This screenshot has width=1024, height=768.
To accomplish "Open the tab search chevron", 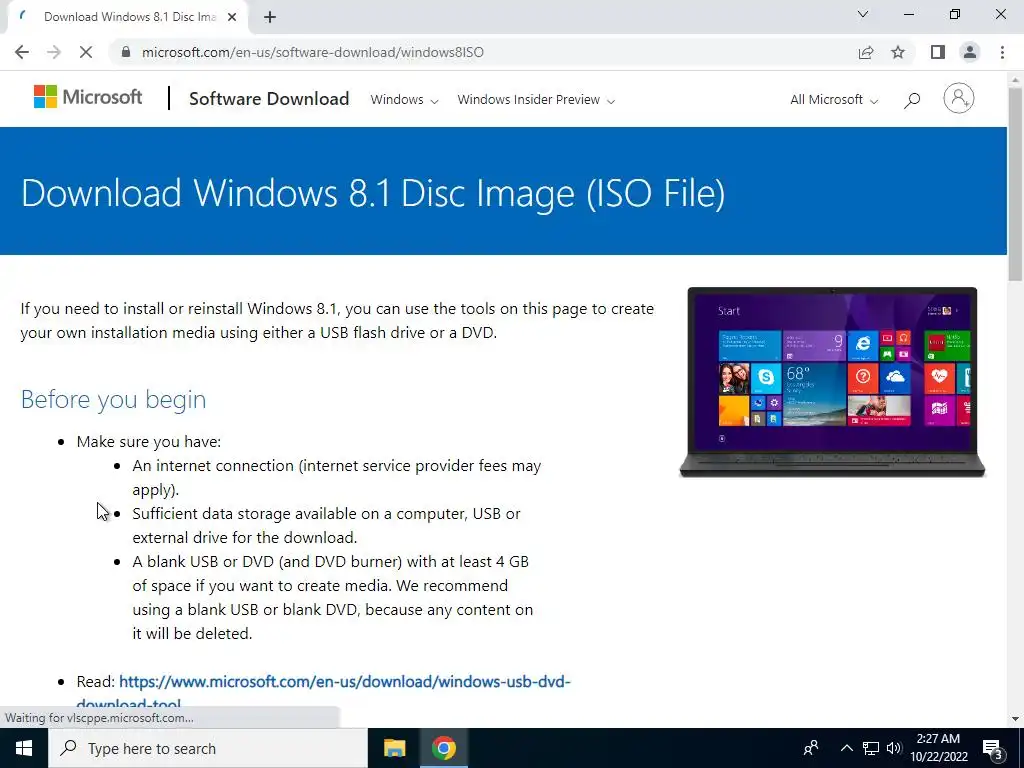I will (863, 14).
